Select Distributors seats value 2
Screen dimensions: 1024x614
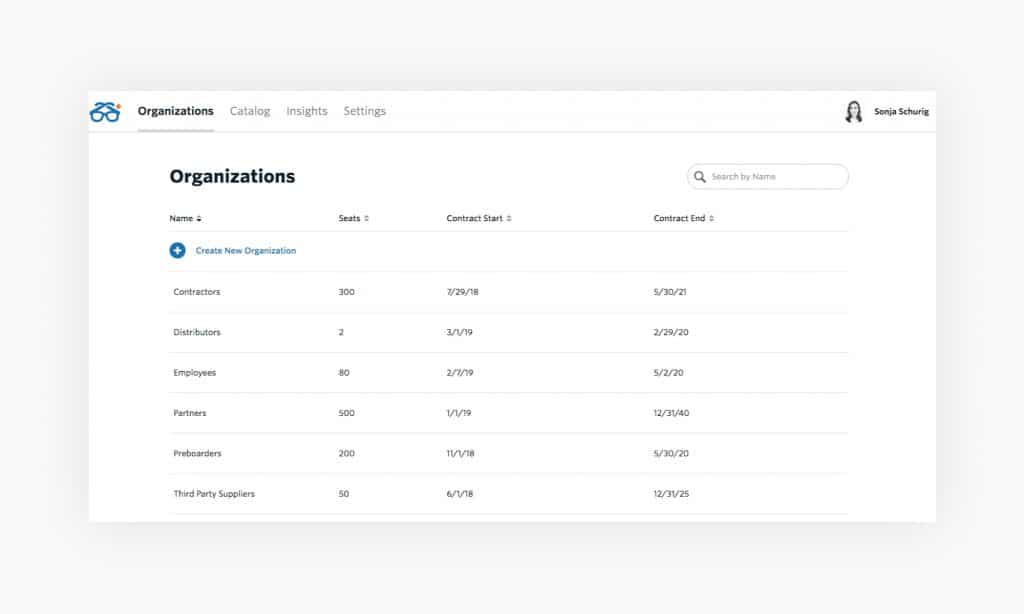341,332
